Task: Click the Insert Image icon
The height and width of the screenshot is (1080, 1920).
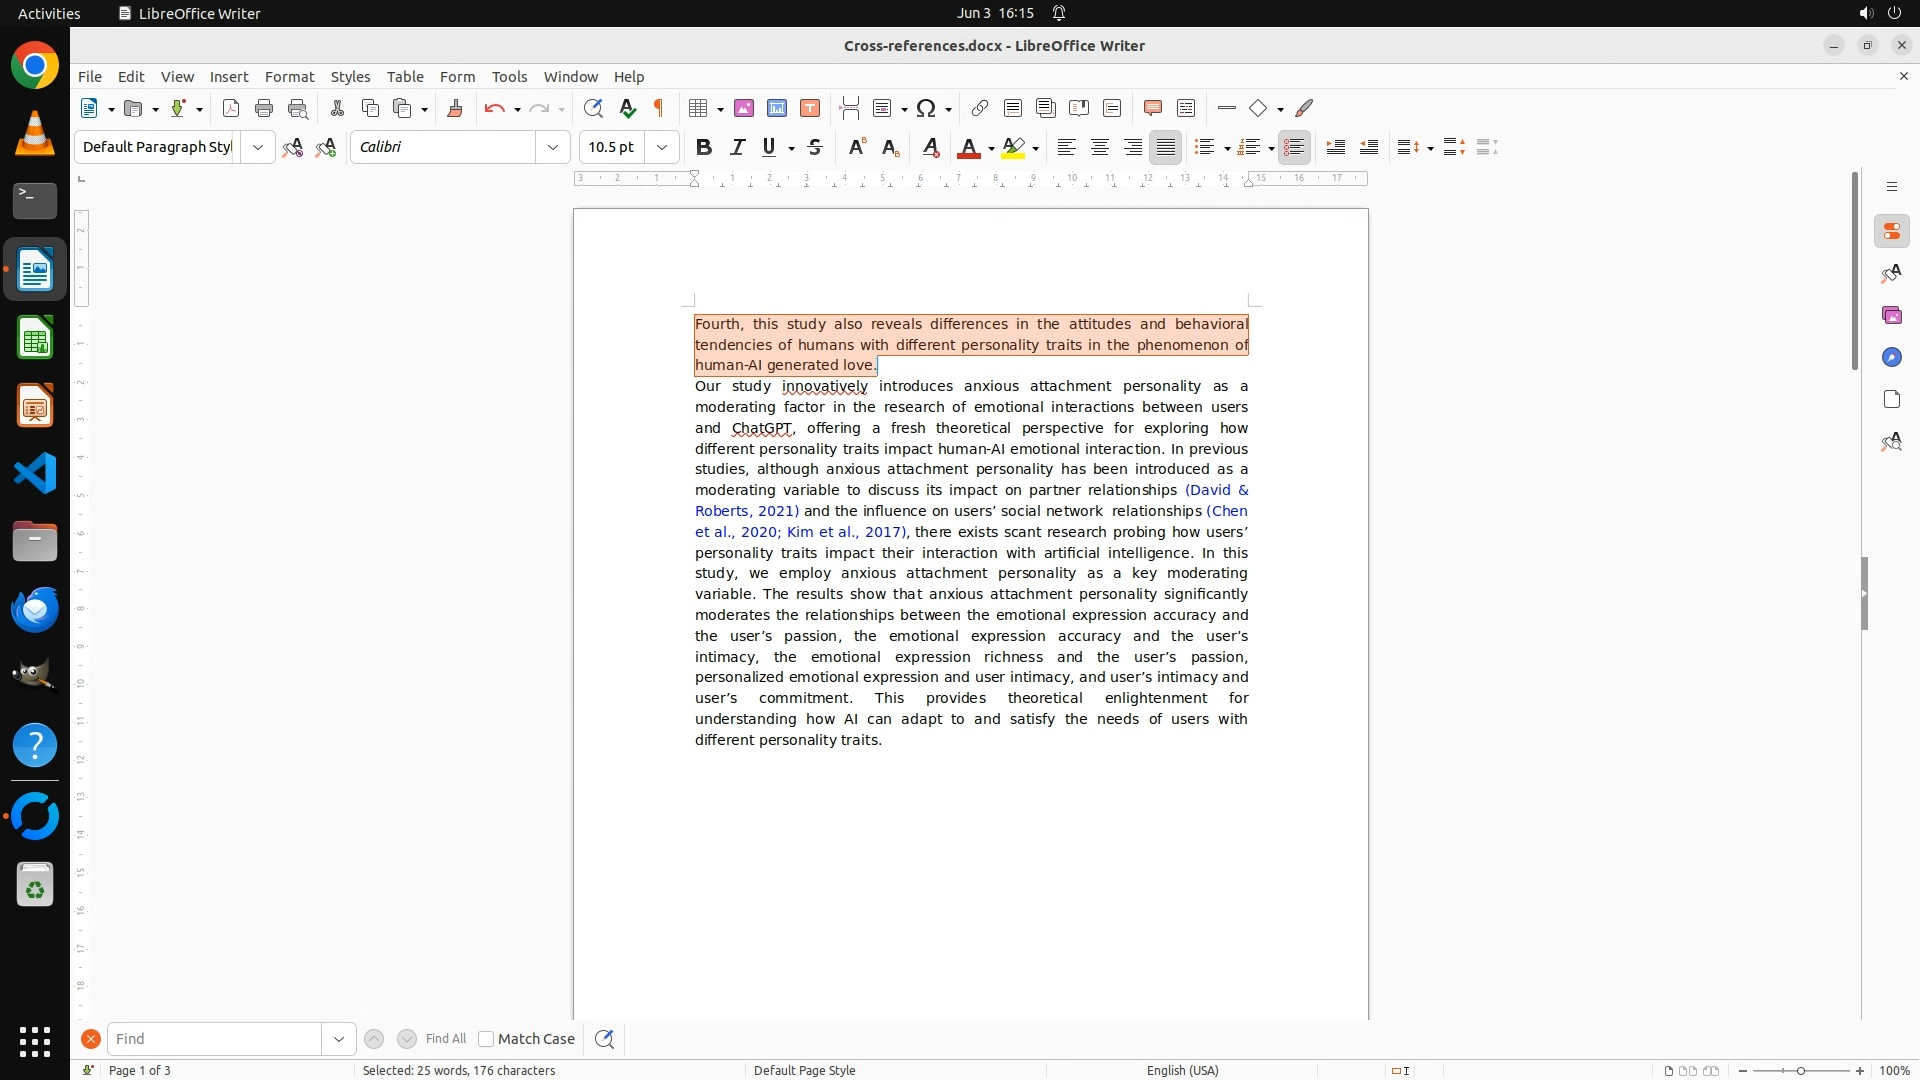Action: [744, 109]
